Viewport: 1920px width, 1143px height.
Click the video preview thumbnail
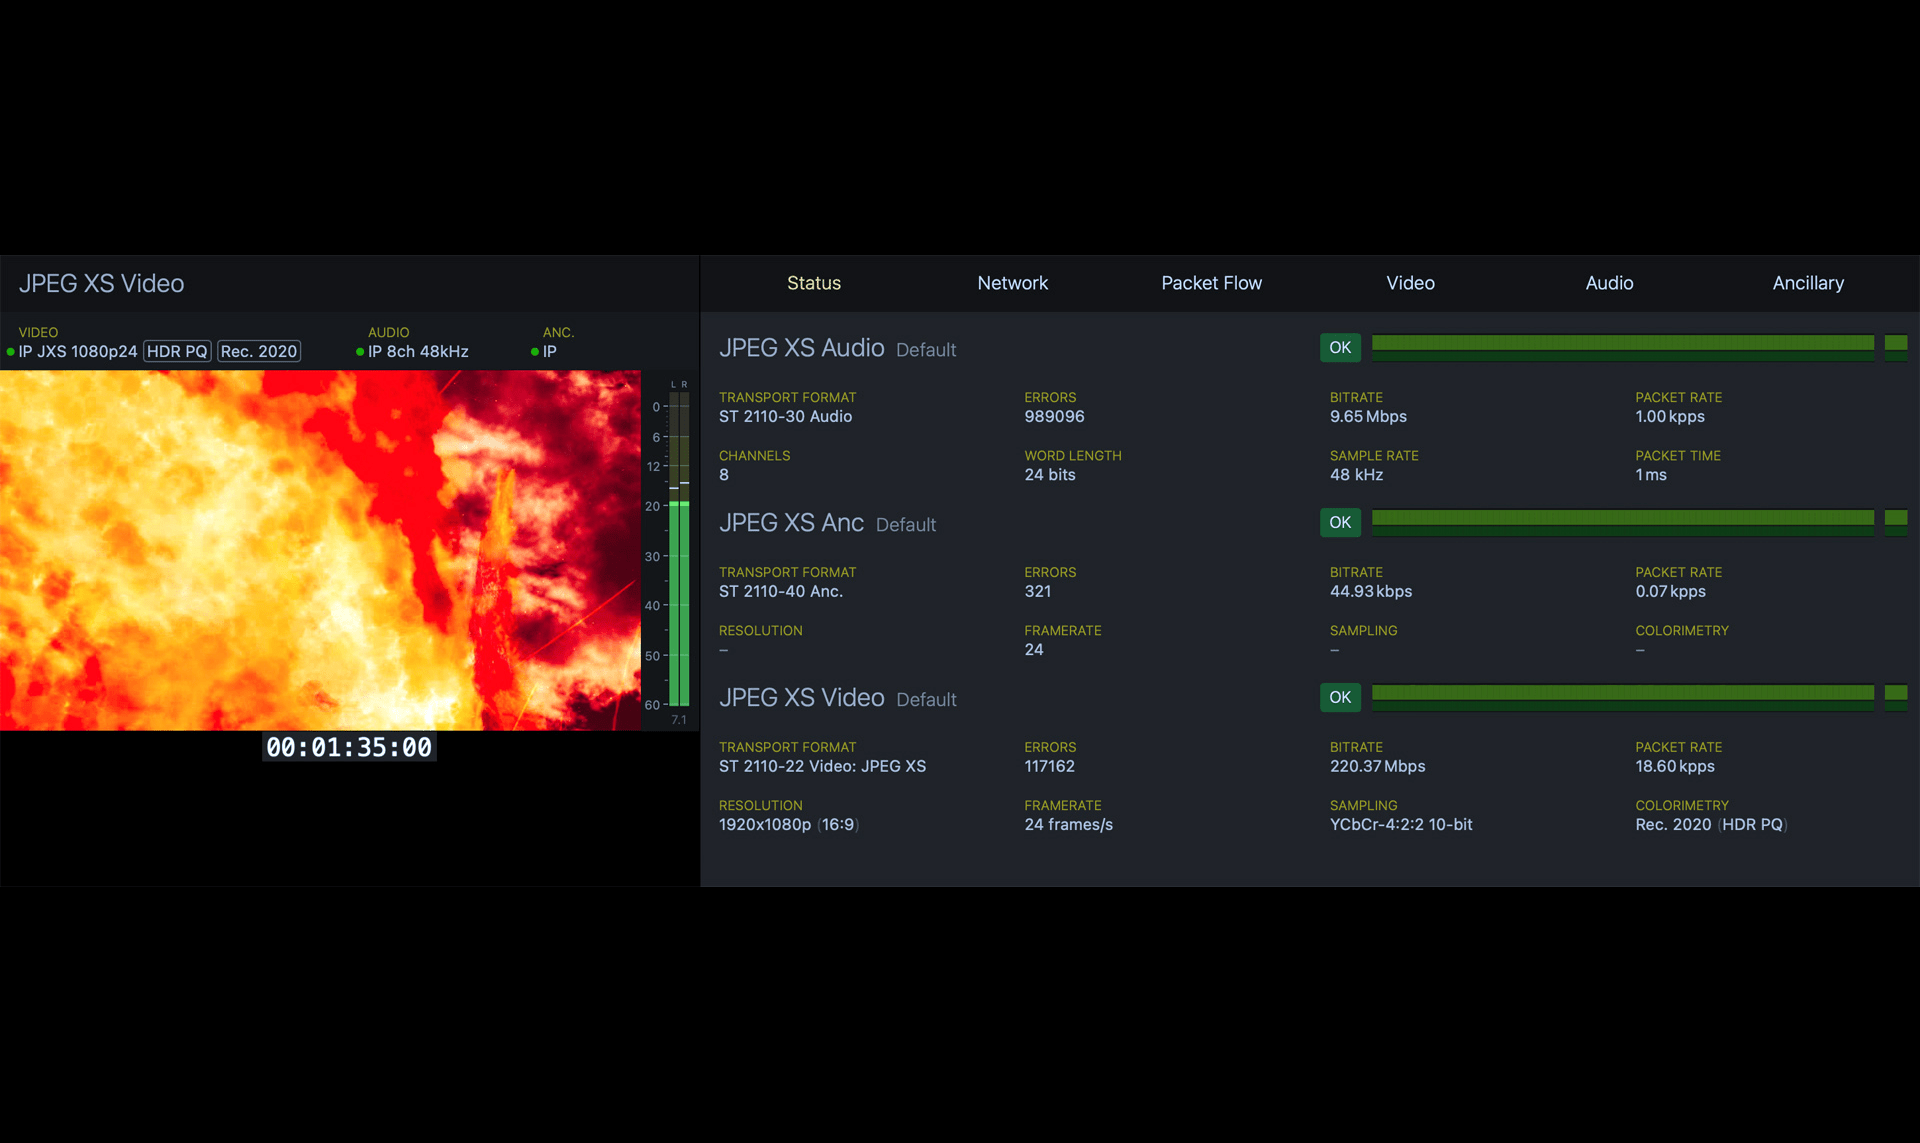click(x=320, y=550)
